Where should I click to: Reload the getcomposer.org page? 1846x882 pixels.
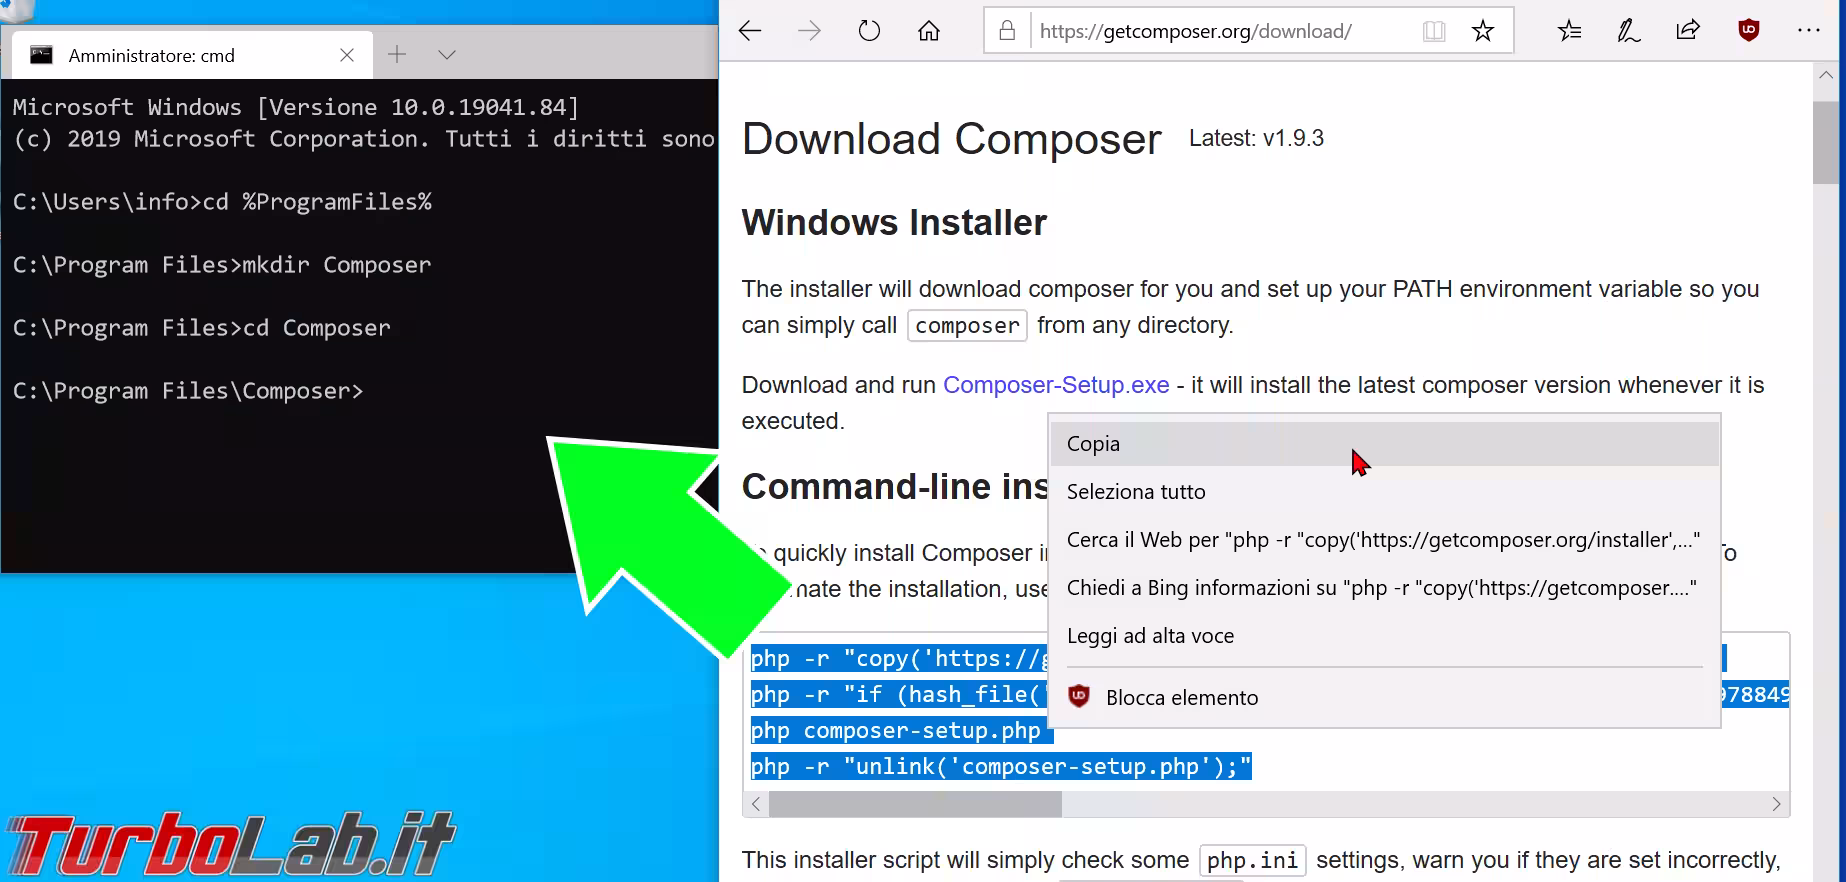click(869, 31)
